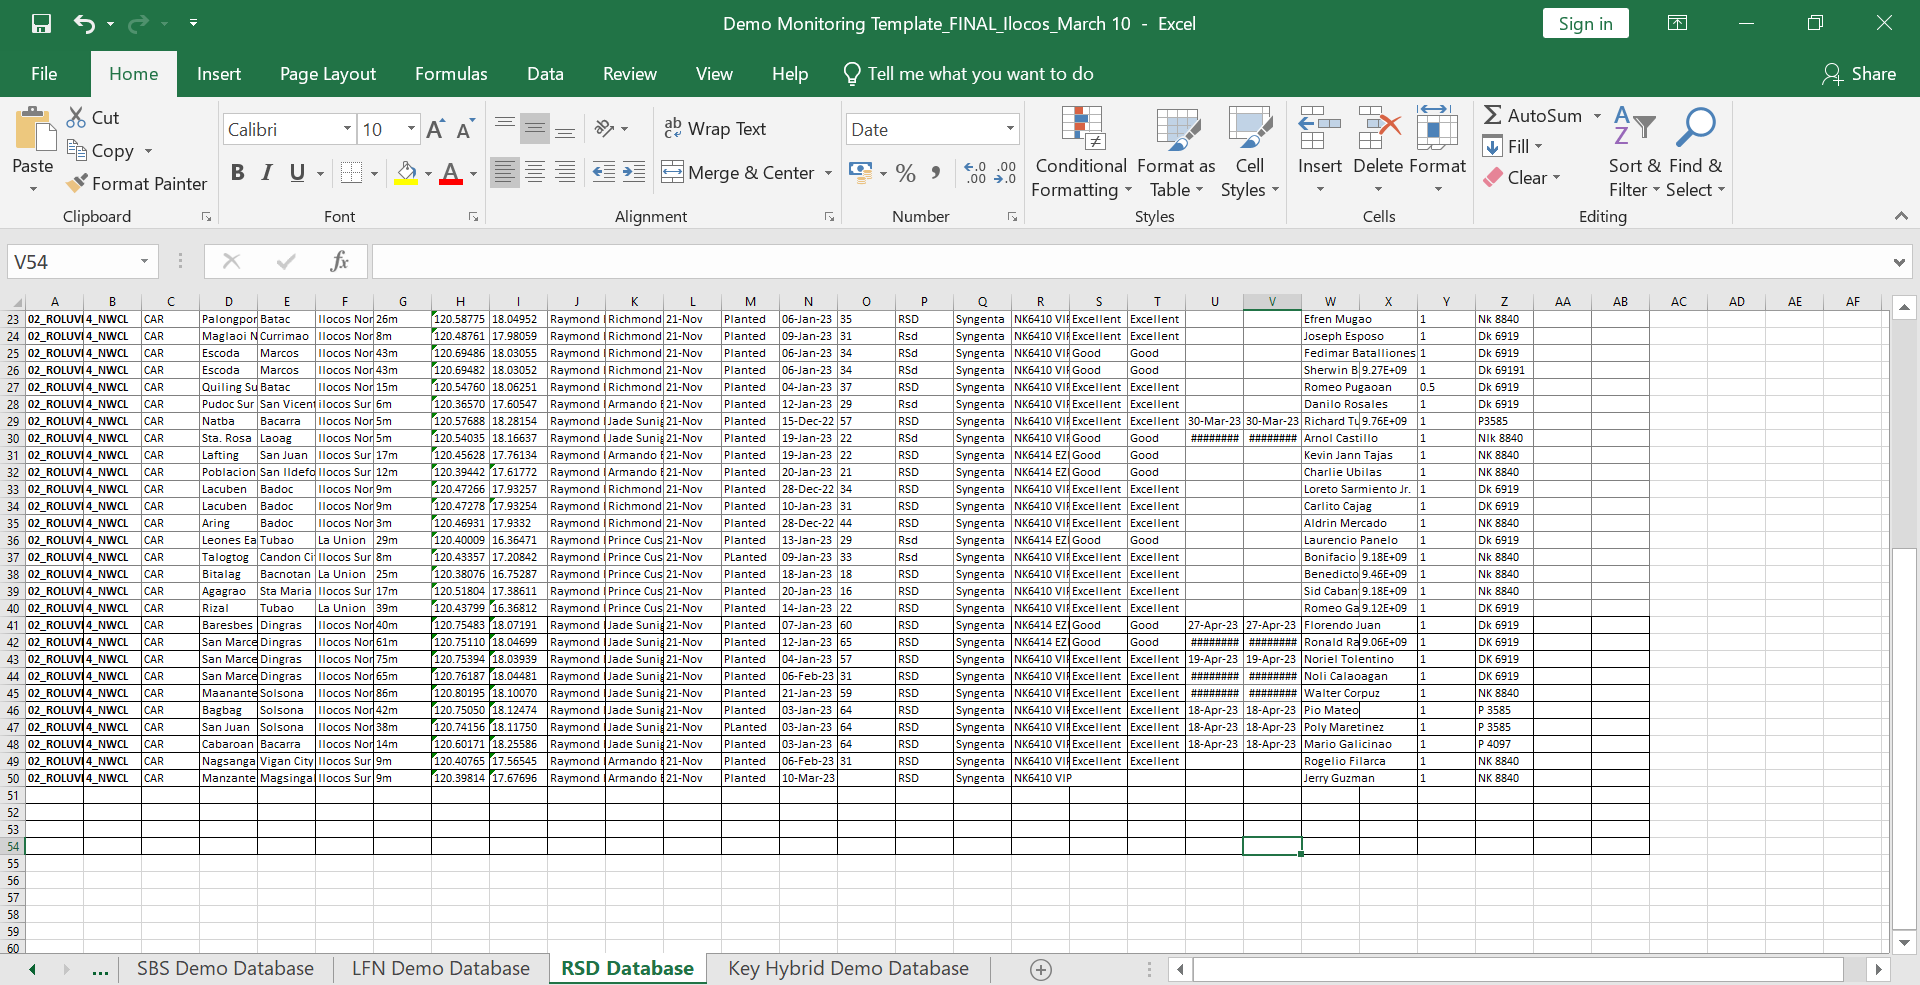Open the font name Calibri dropdown
The width and height of the screenshot is (1920, 985).
pyautogui.click(x=347, y=129)
